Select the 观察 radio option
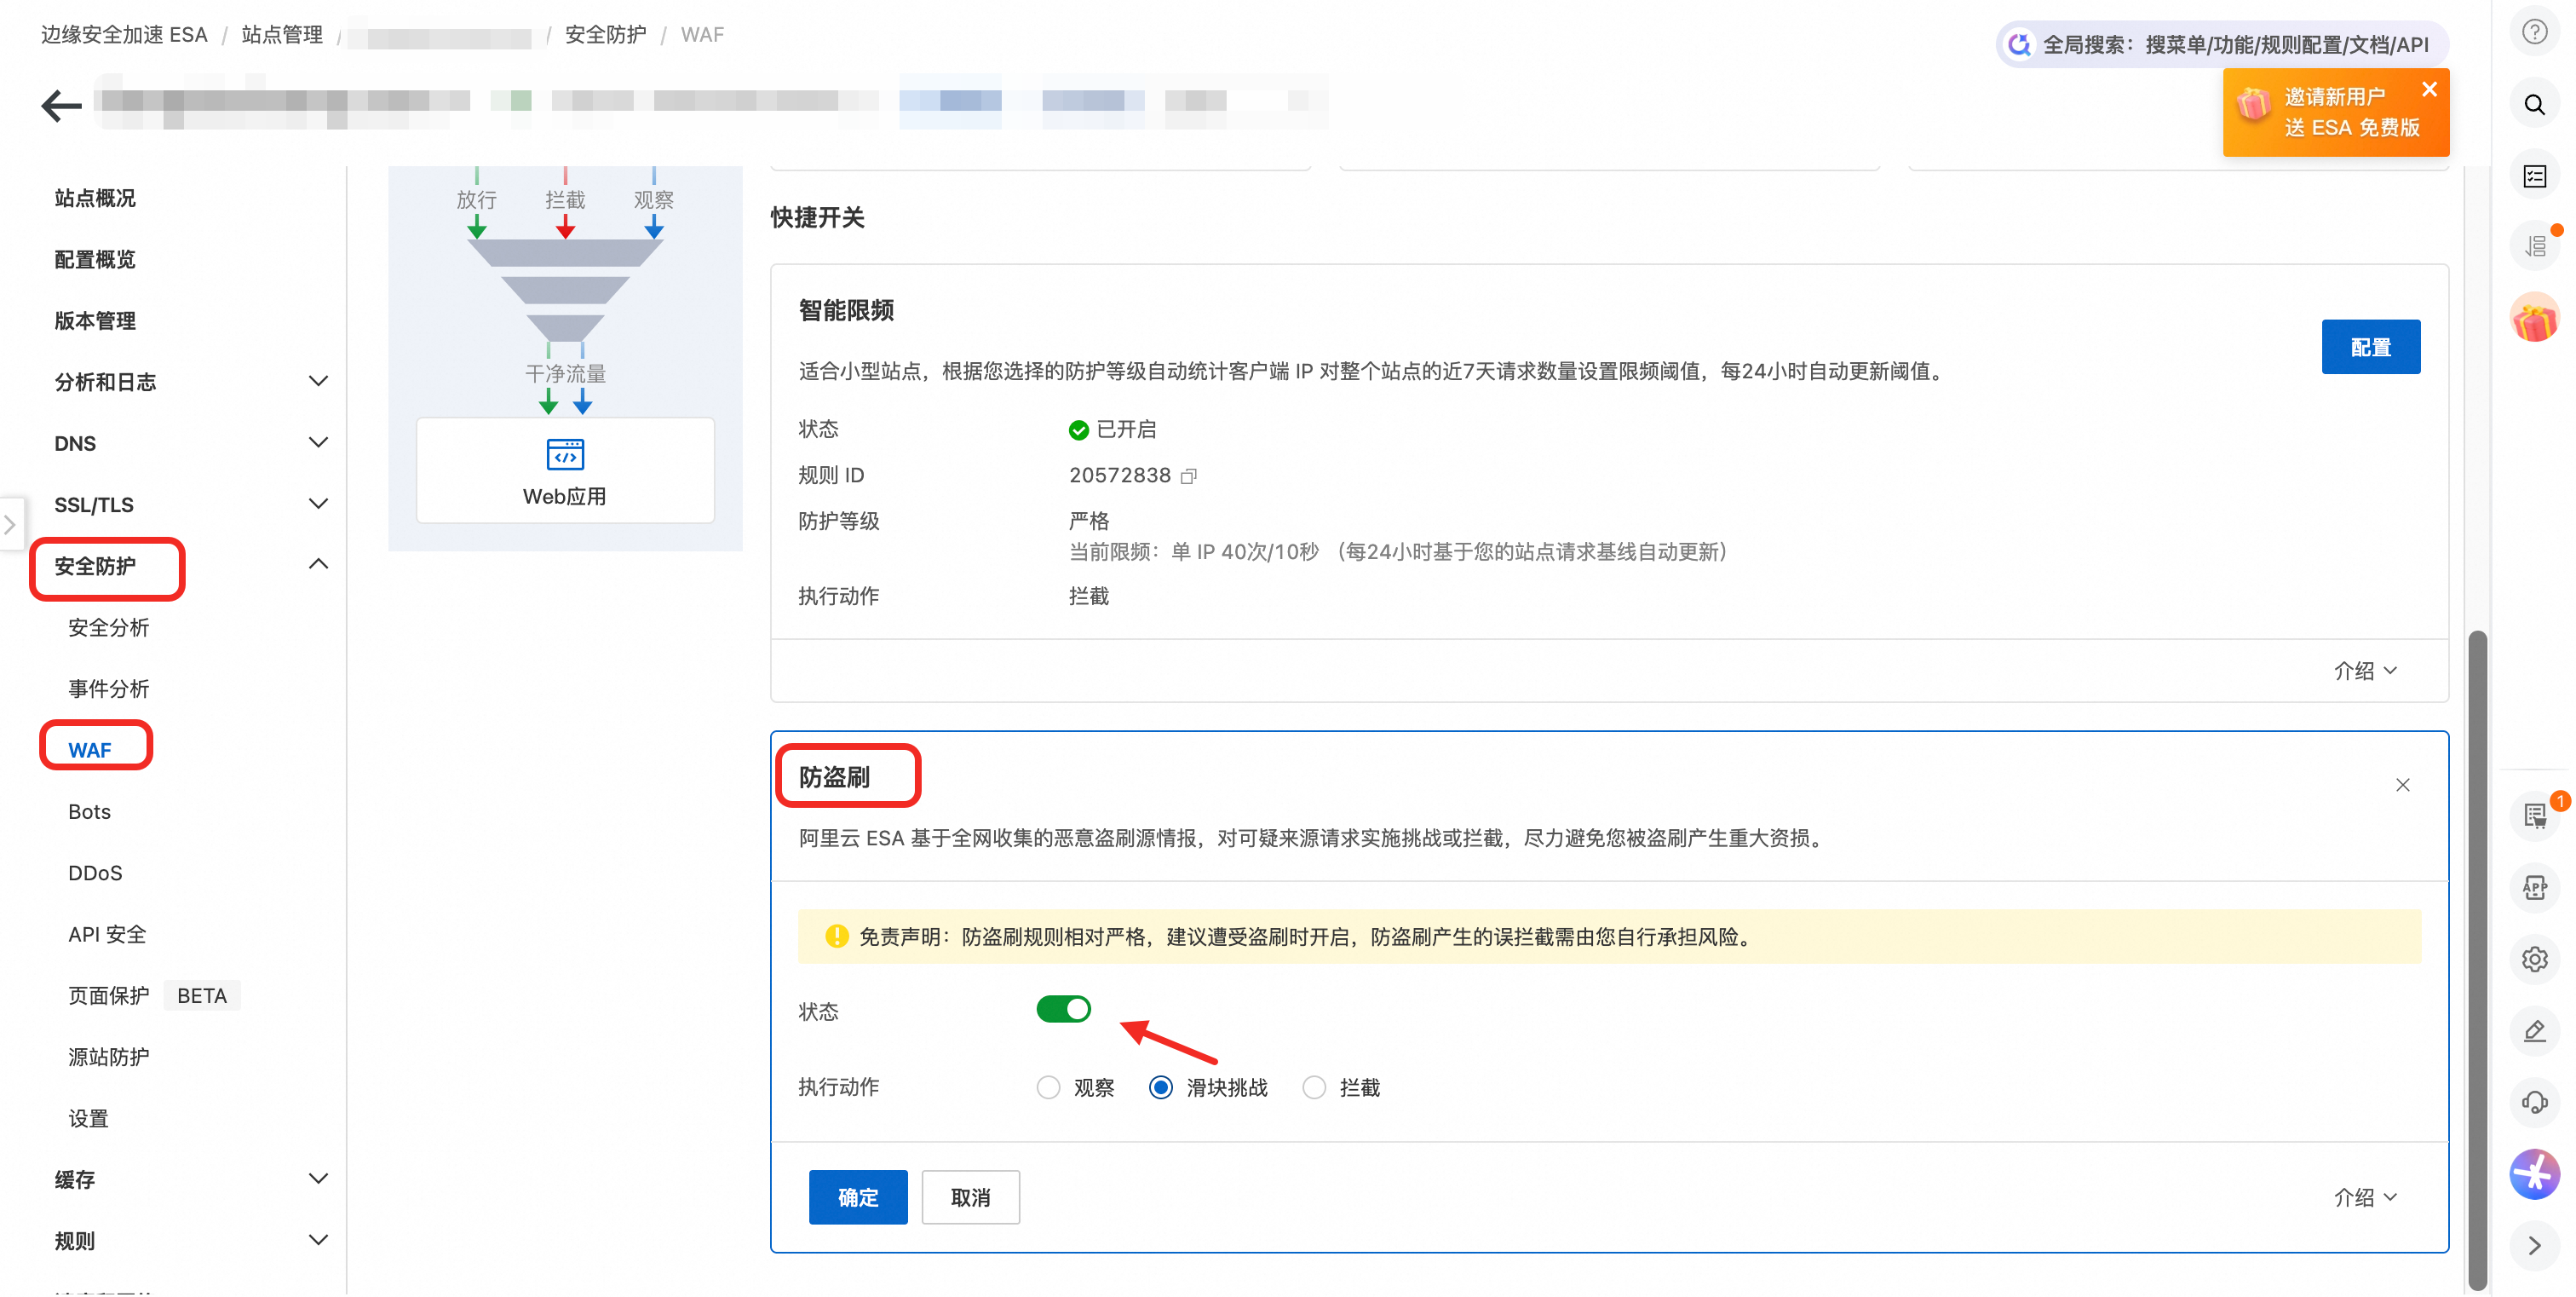 tap(1048, 1087)
